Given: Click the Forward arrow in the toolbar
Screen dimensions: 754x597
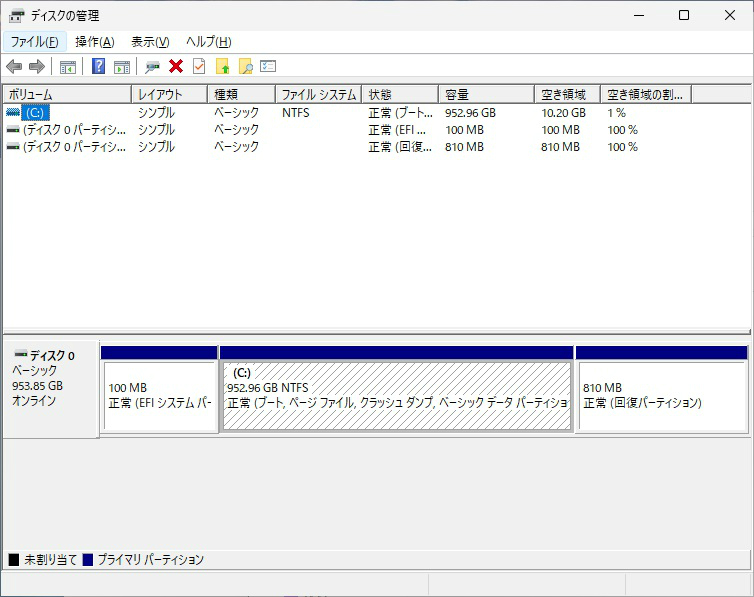Looking at the screenshot, I should point(37,67).
